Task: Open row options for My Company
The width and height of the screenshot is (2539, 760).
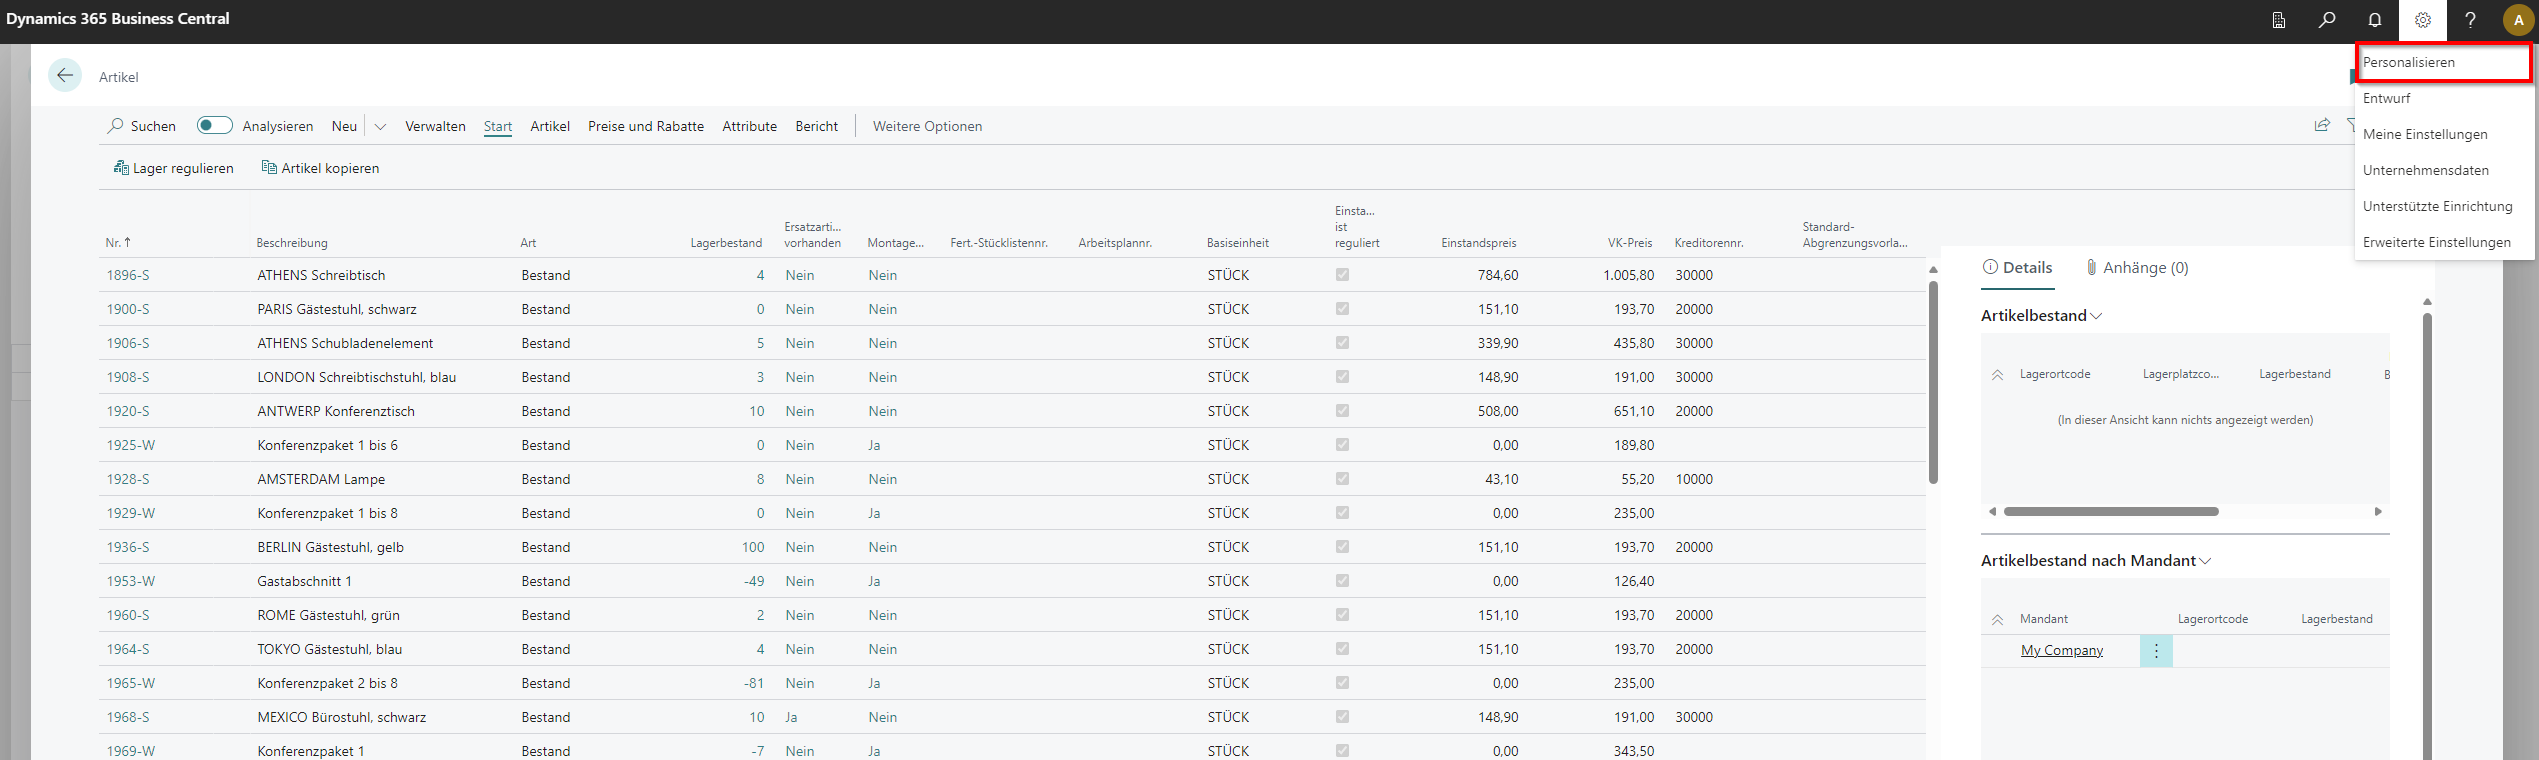Action: [x=2156, y=651]
